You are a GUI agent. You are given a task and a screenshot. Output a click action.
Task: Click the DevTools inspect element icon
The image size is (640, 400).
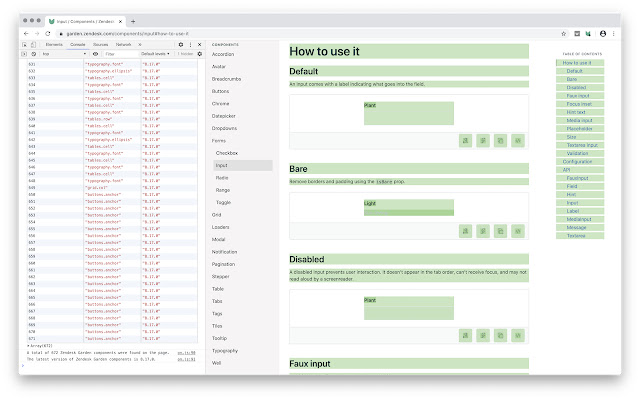(x=24, y=44)
